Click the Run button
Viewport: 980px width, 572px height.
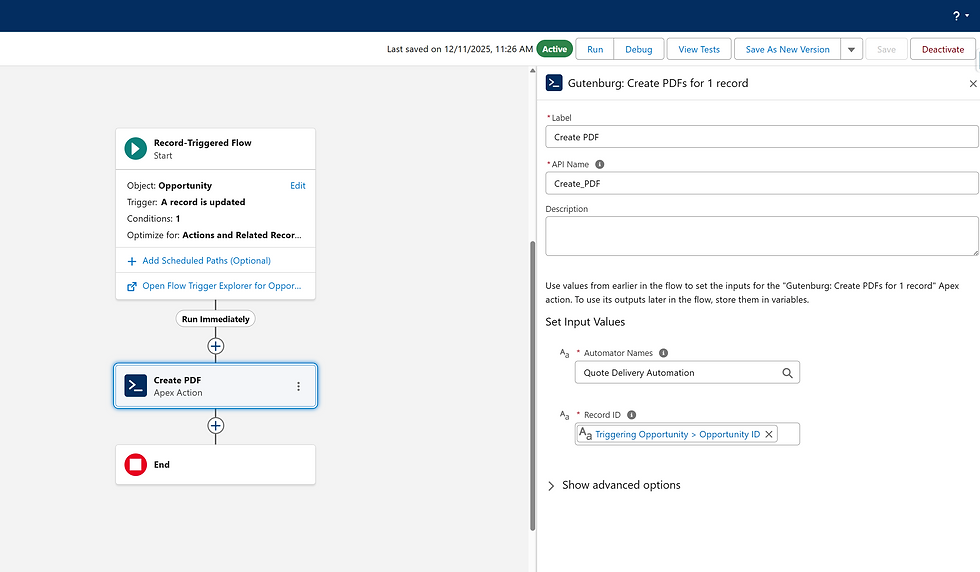[595, 49]
